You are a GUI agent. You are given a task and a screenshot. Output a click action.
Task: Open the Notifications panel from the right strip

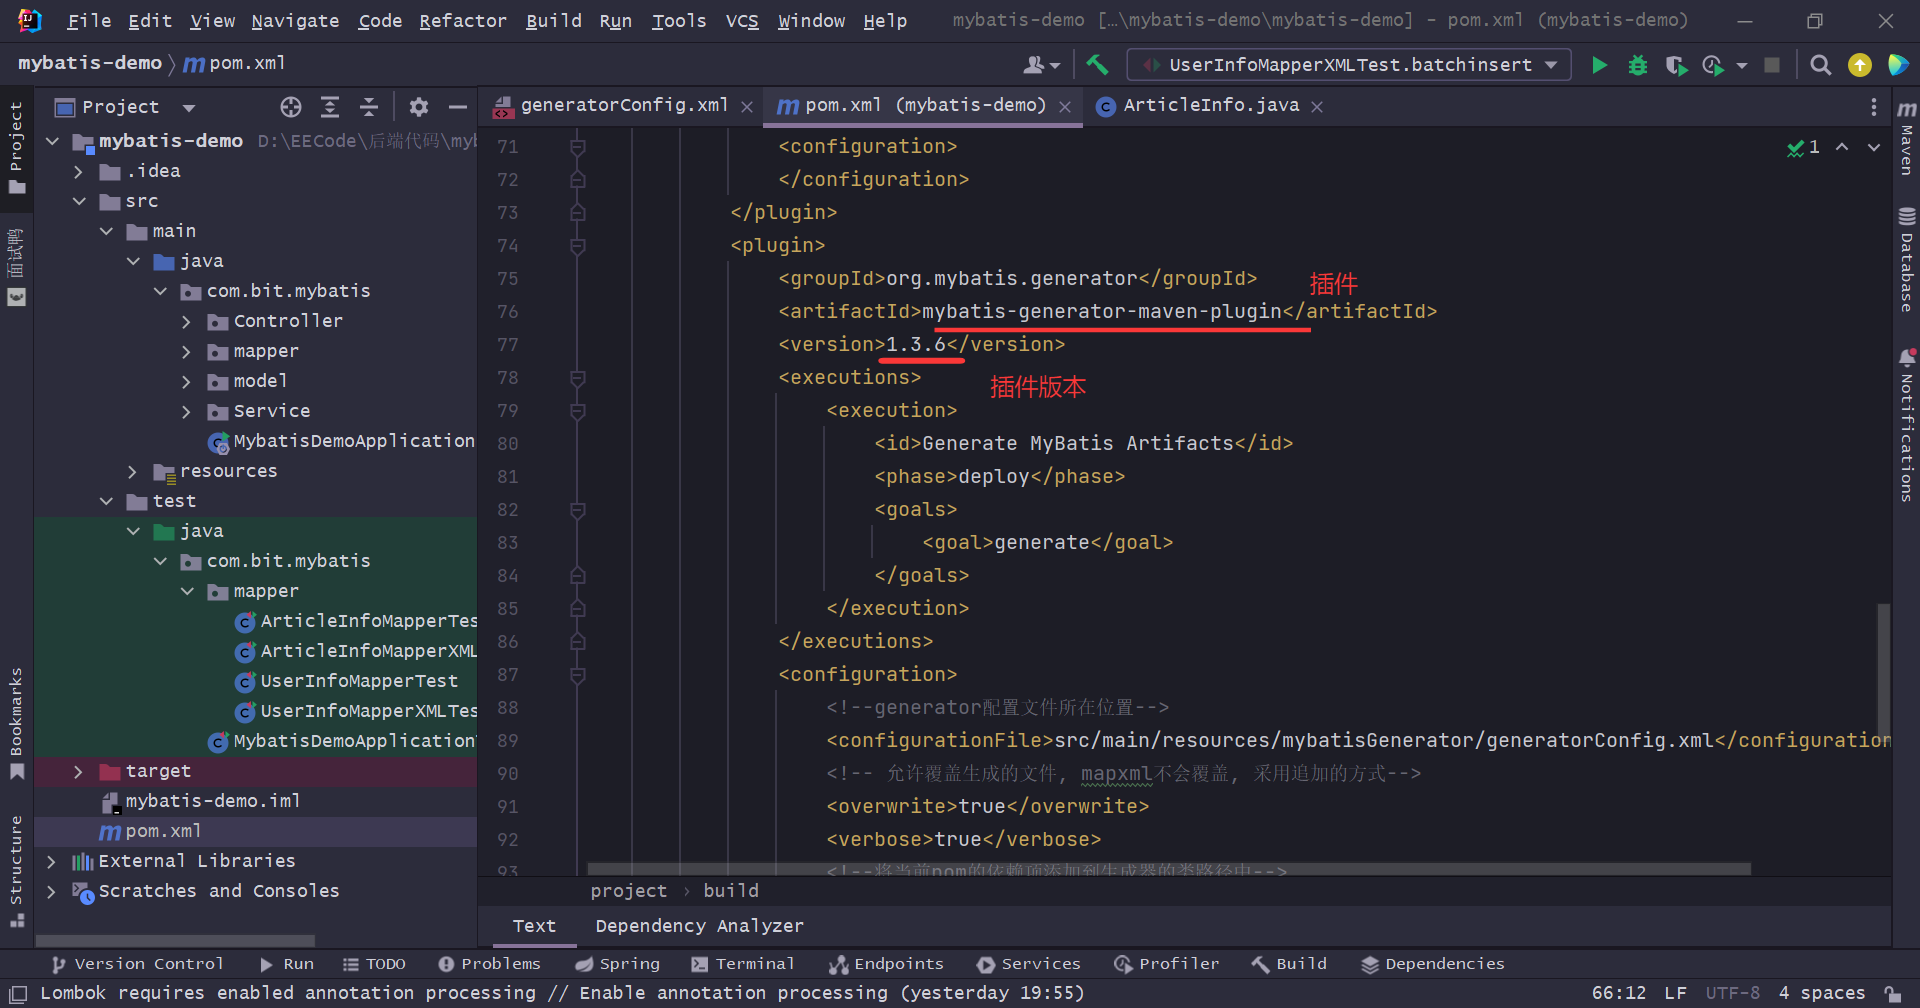[x=1907, y=425]
